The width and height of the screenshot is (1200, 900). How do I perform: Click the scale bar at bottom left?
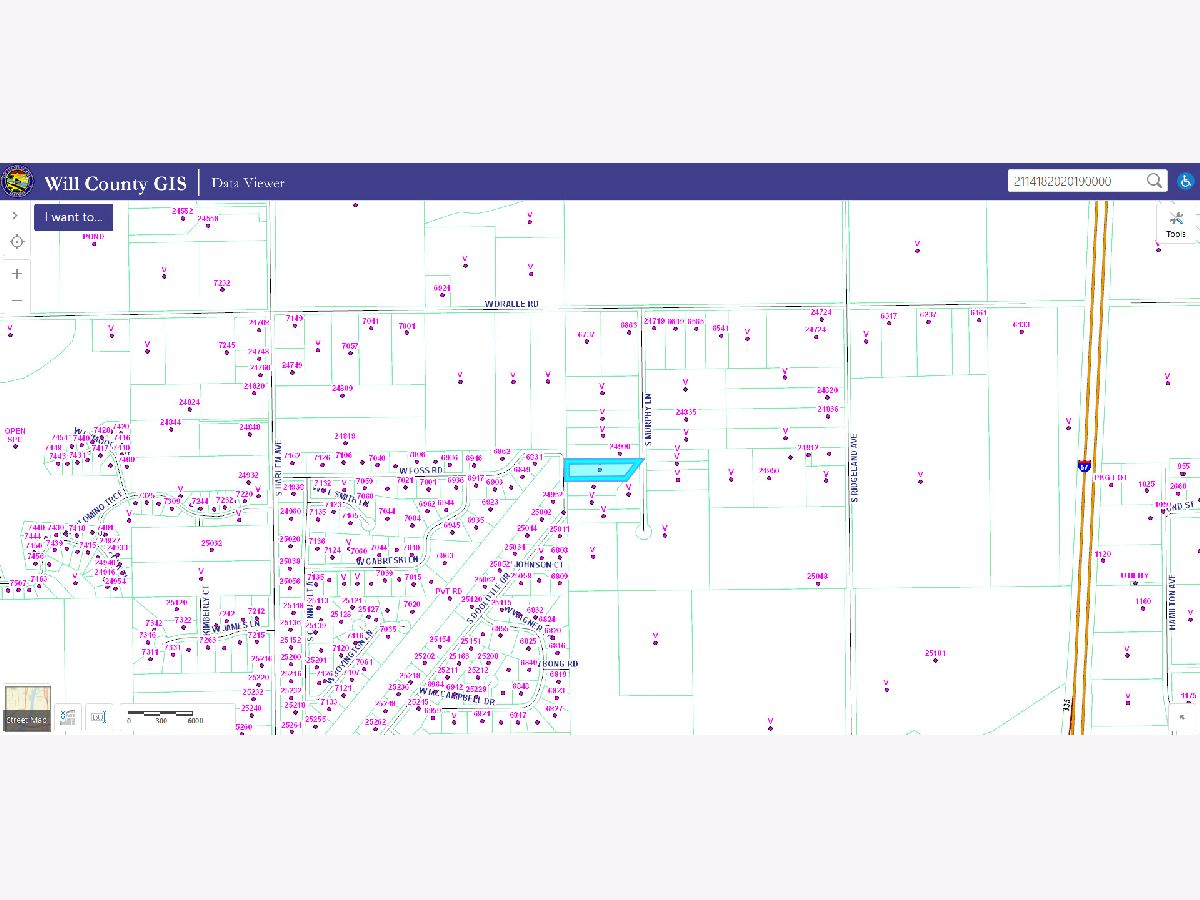tap(165, 716)
